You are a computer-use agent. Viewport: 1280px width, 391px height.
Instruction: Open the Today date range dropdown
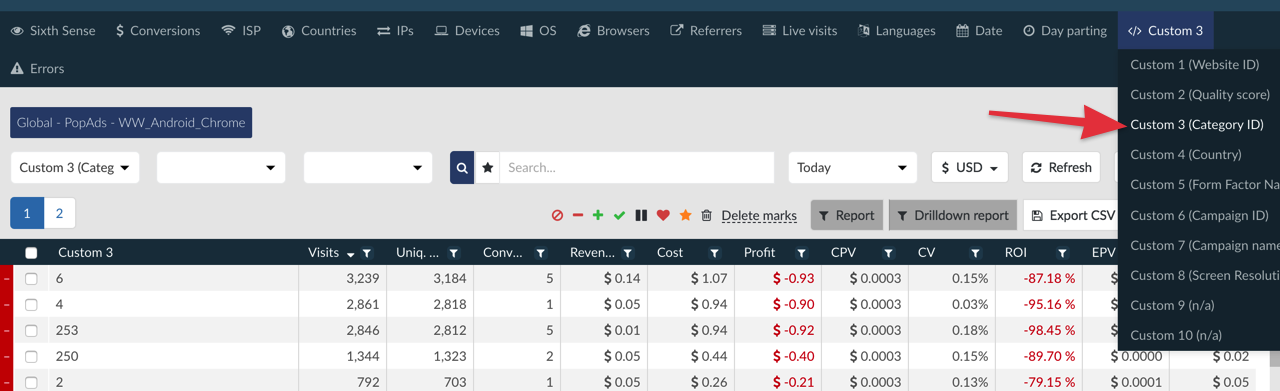tap(852, 168)
